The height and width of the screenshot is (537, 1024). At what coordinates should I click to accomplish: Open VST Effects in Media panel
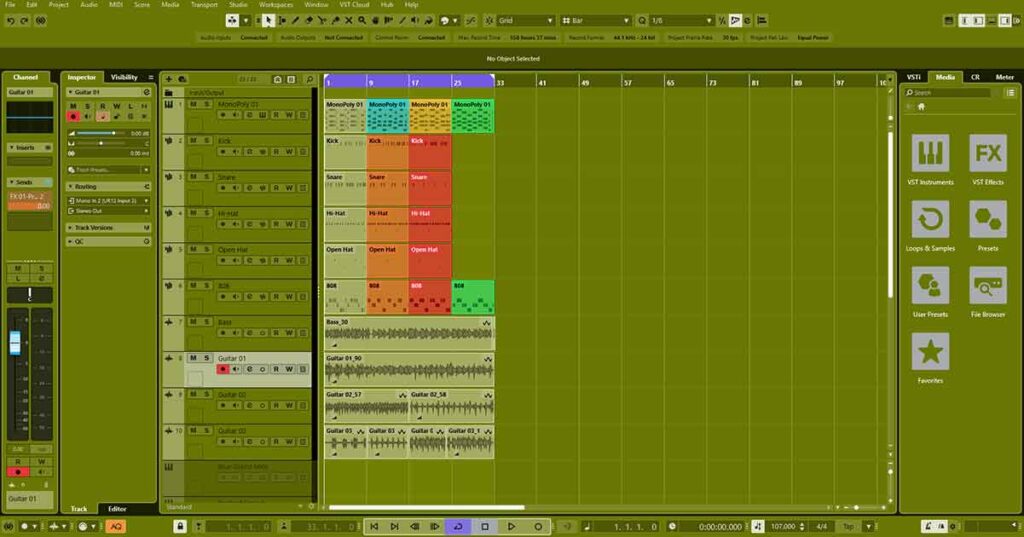click(x=987, y=153)
